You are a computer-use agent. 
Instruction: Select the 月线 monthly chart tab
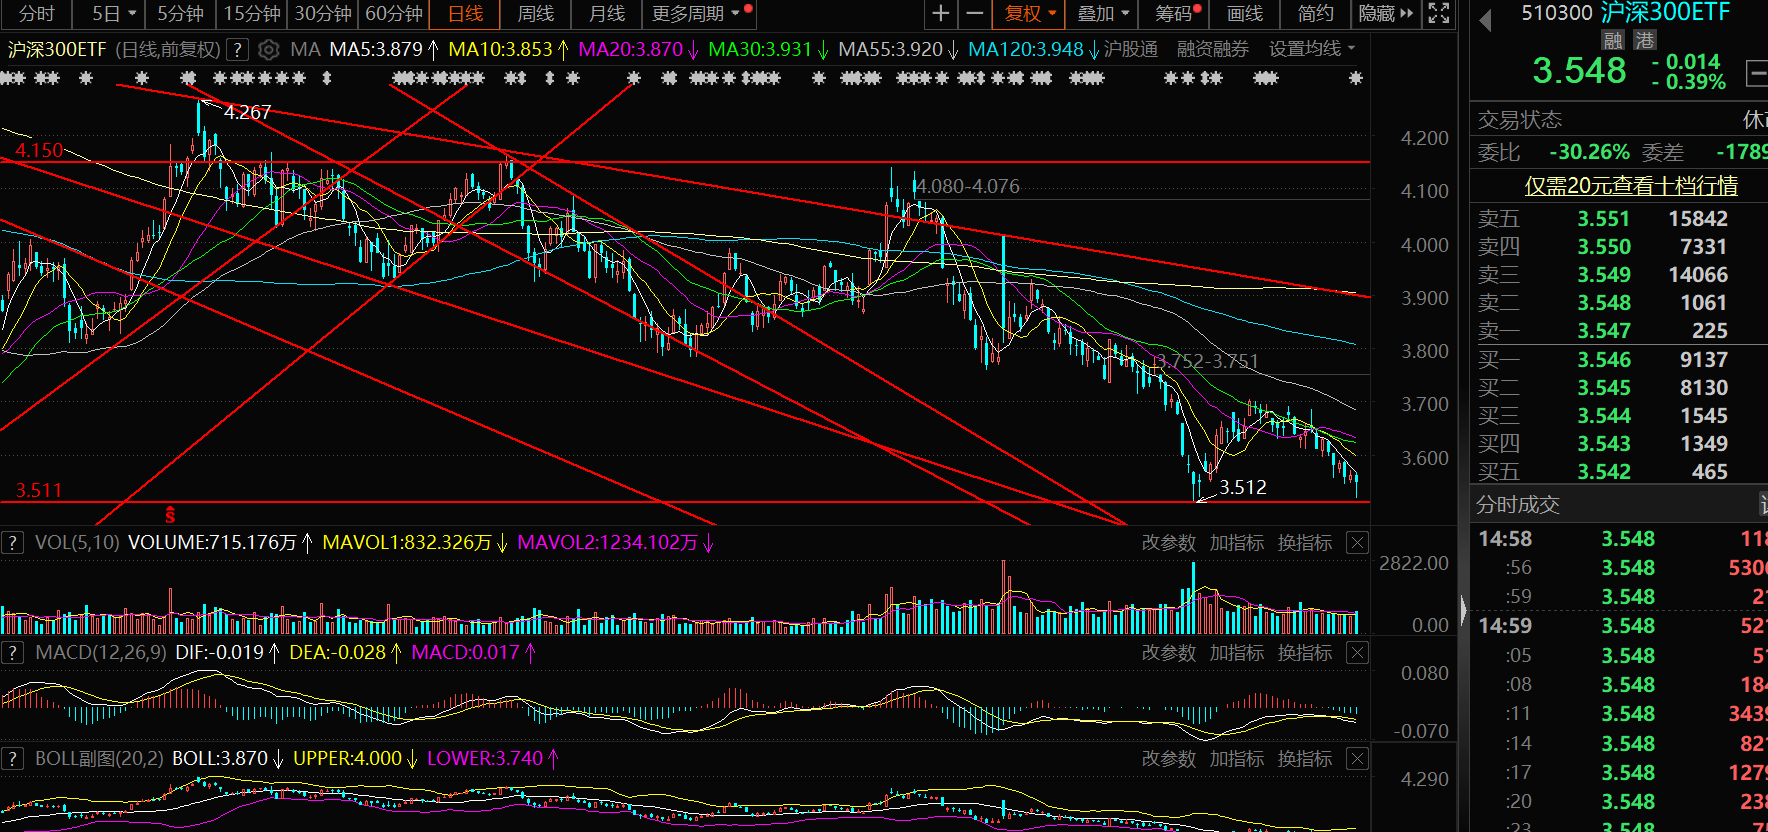607,14
